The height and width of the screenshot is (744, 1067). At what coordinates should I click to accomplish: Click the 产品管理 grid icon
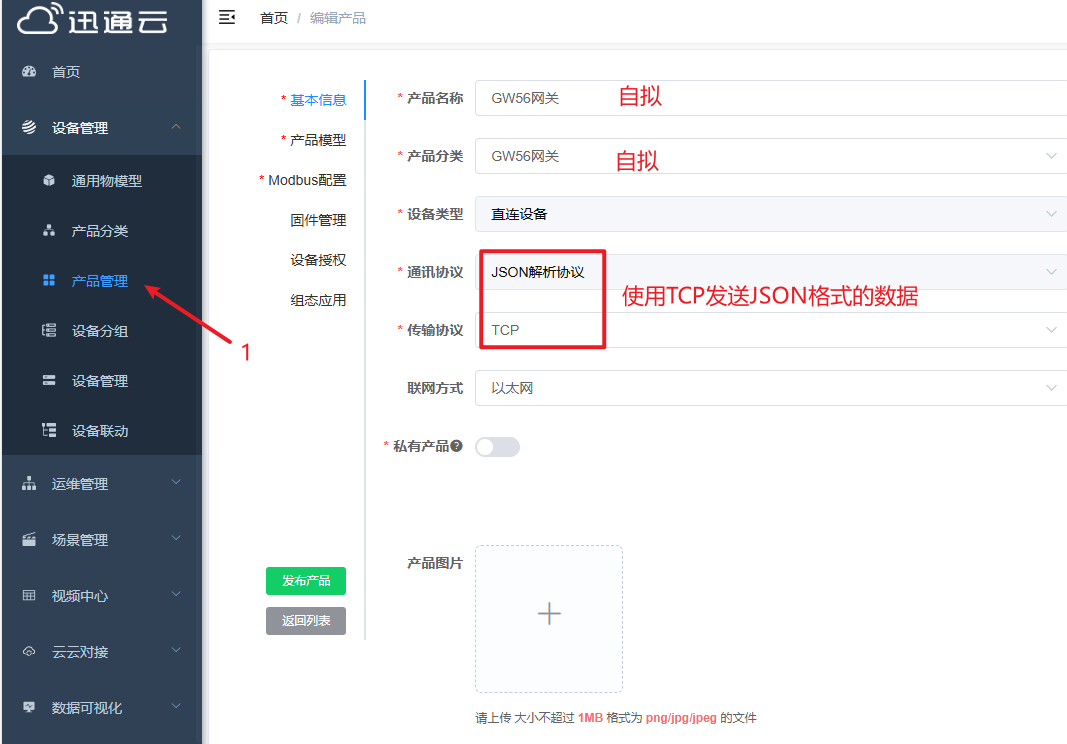49,281
